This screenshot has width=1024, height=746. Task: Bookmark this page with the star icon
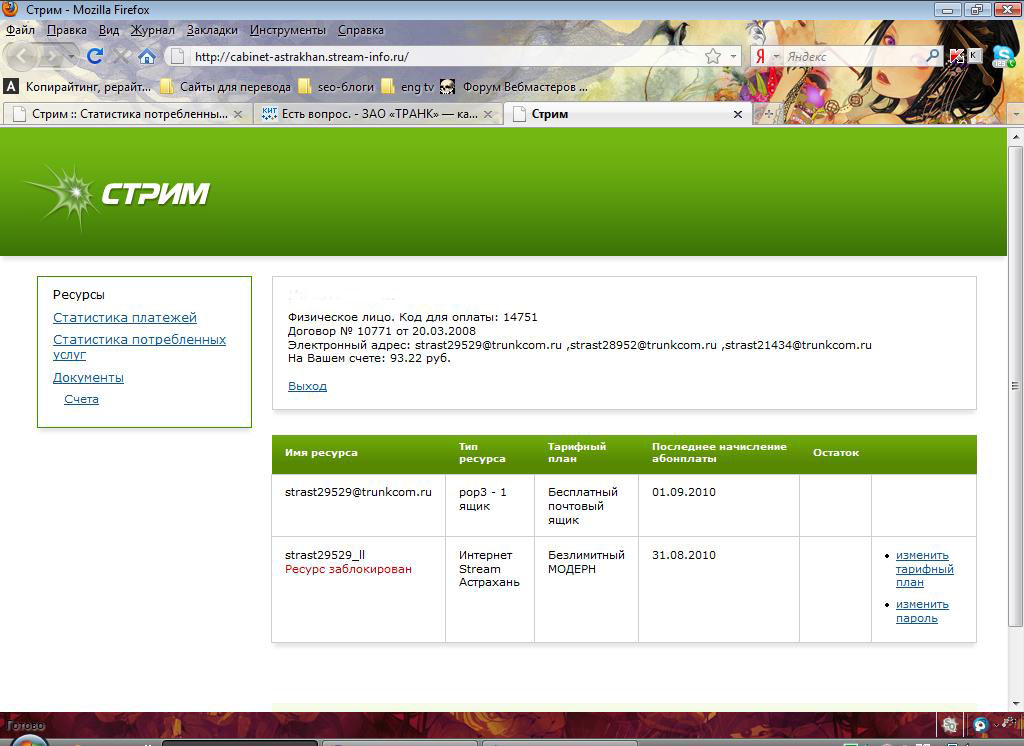(712, 57)
